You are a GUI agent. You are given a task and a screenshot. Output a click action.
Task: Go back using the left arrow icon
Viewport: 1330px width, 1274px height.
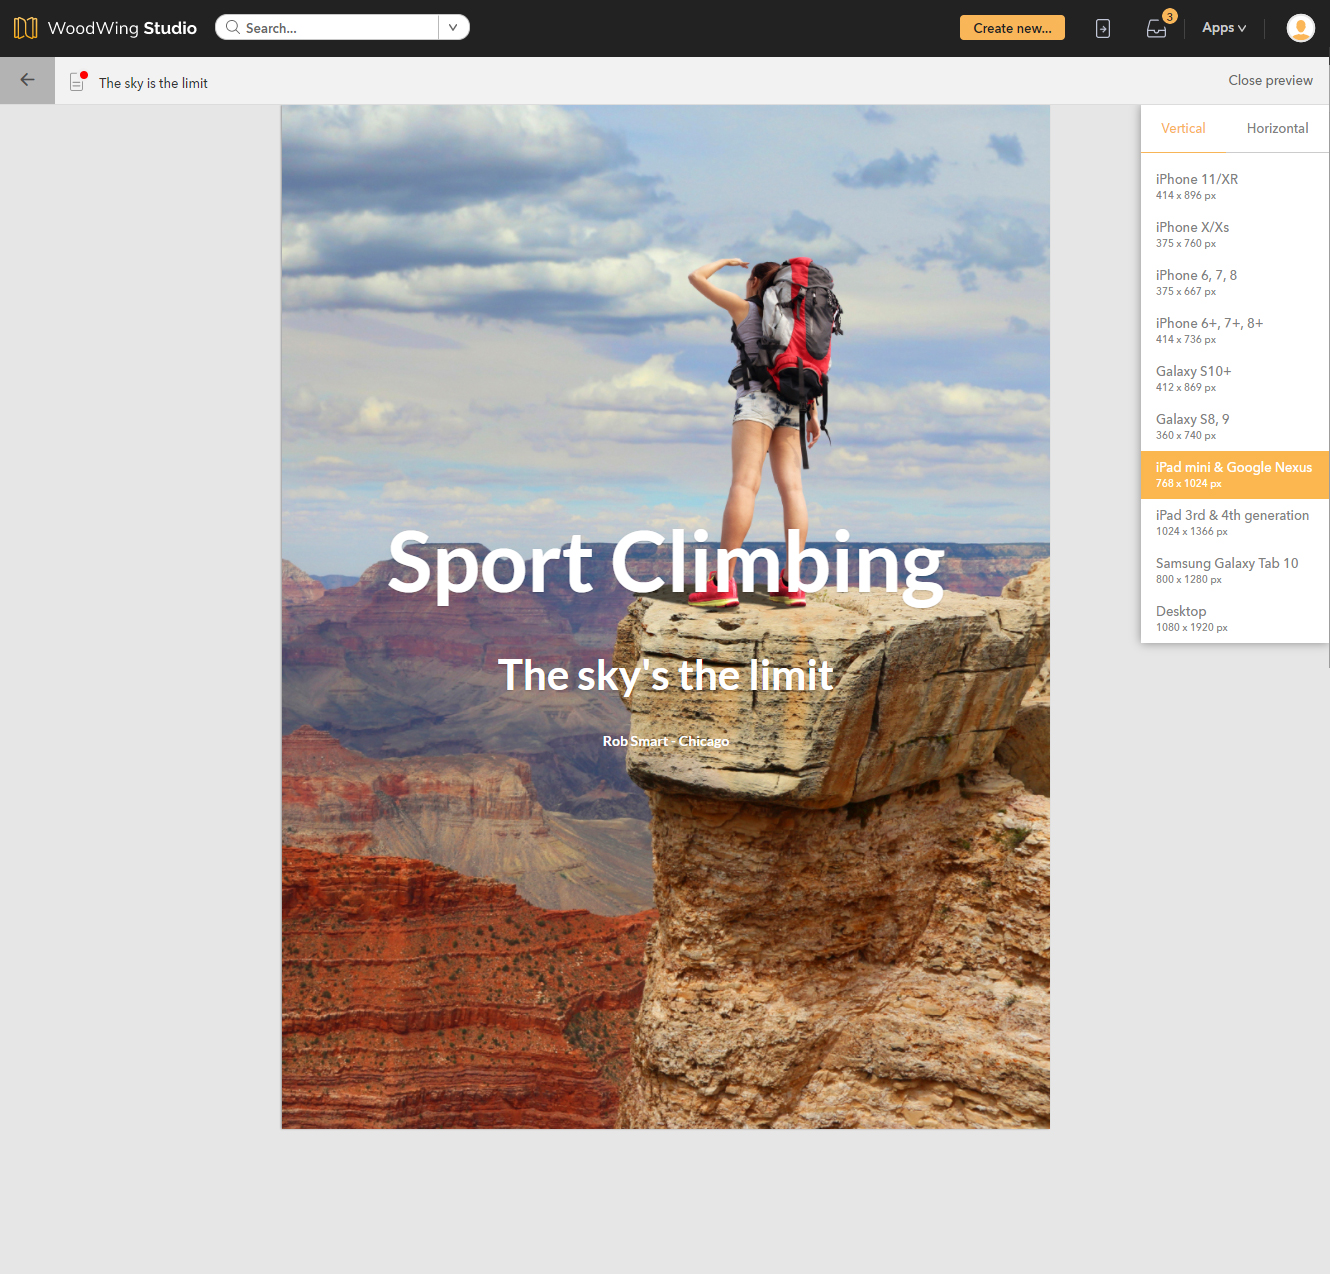pos(27,80)
